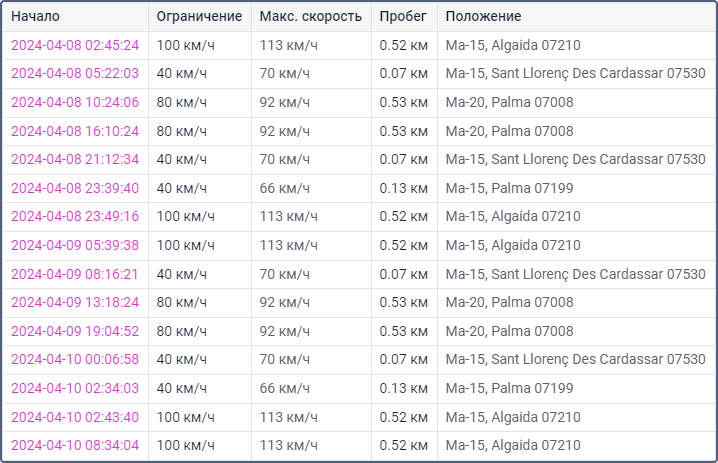Click the 2024-04-08 05:22:03 timestamp link
718x463 pixels.
(75, 74)
